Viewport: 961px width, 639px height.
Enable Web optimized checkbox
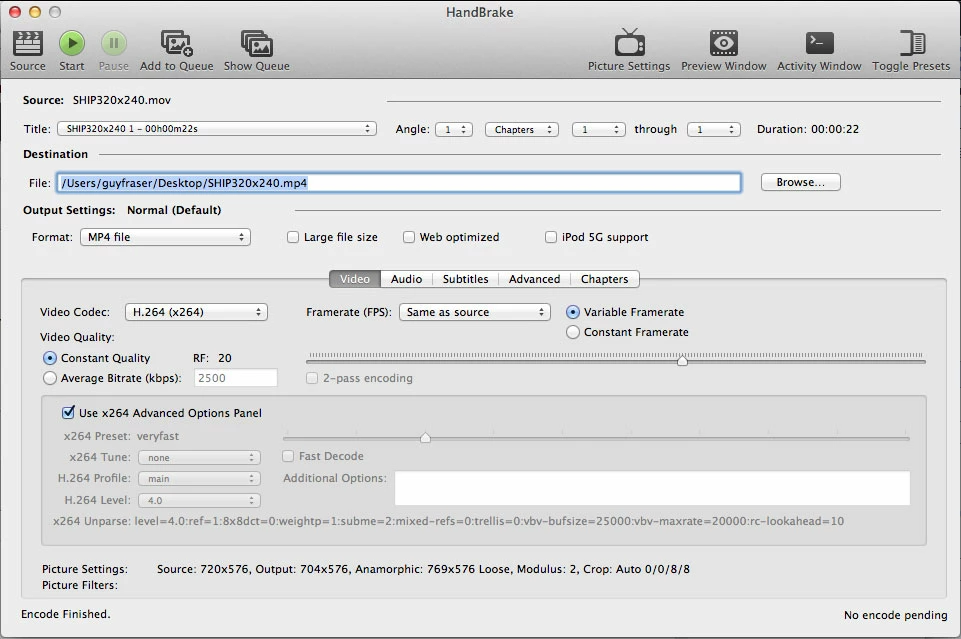coord(409,237)
